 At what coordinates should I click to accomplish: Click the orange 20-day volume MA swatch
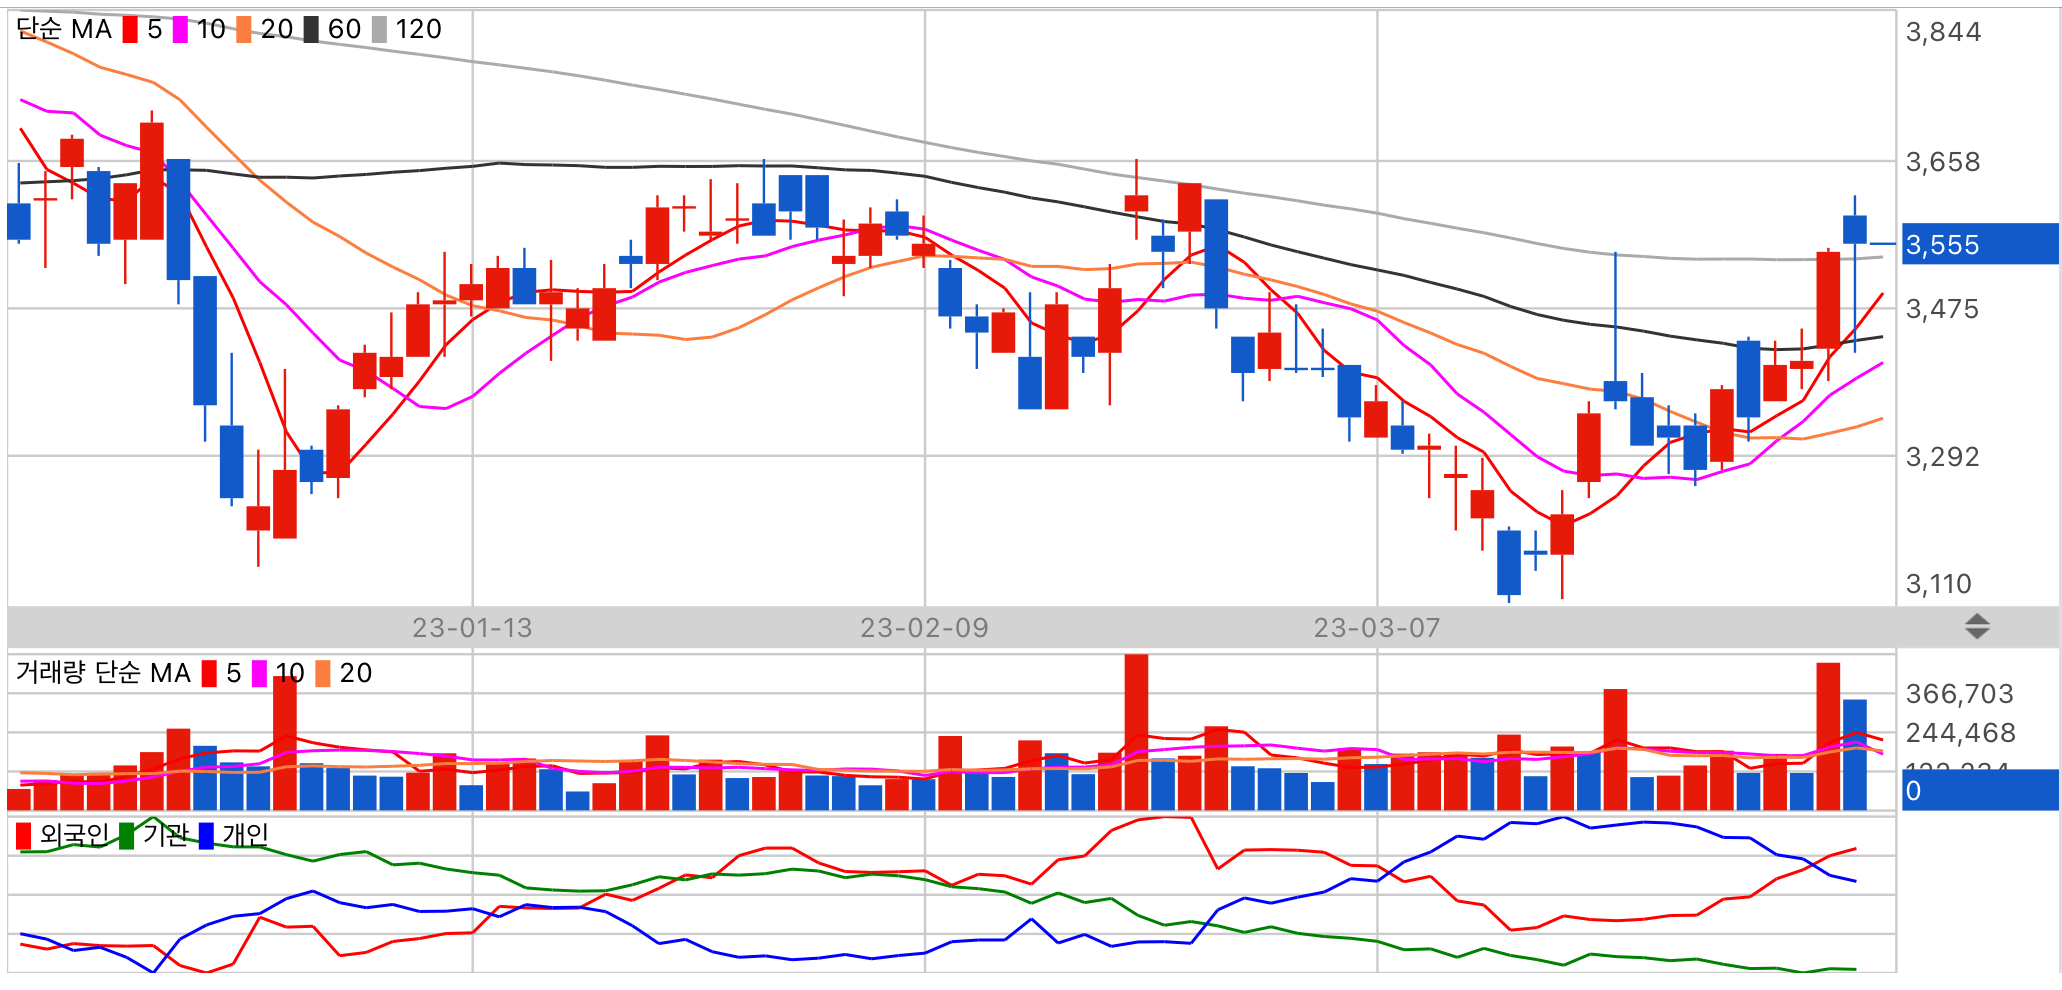point(323,674)
